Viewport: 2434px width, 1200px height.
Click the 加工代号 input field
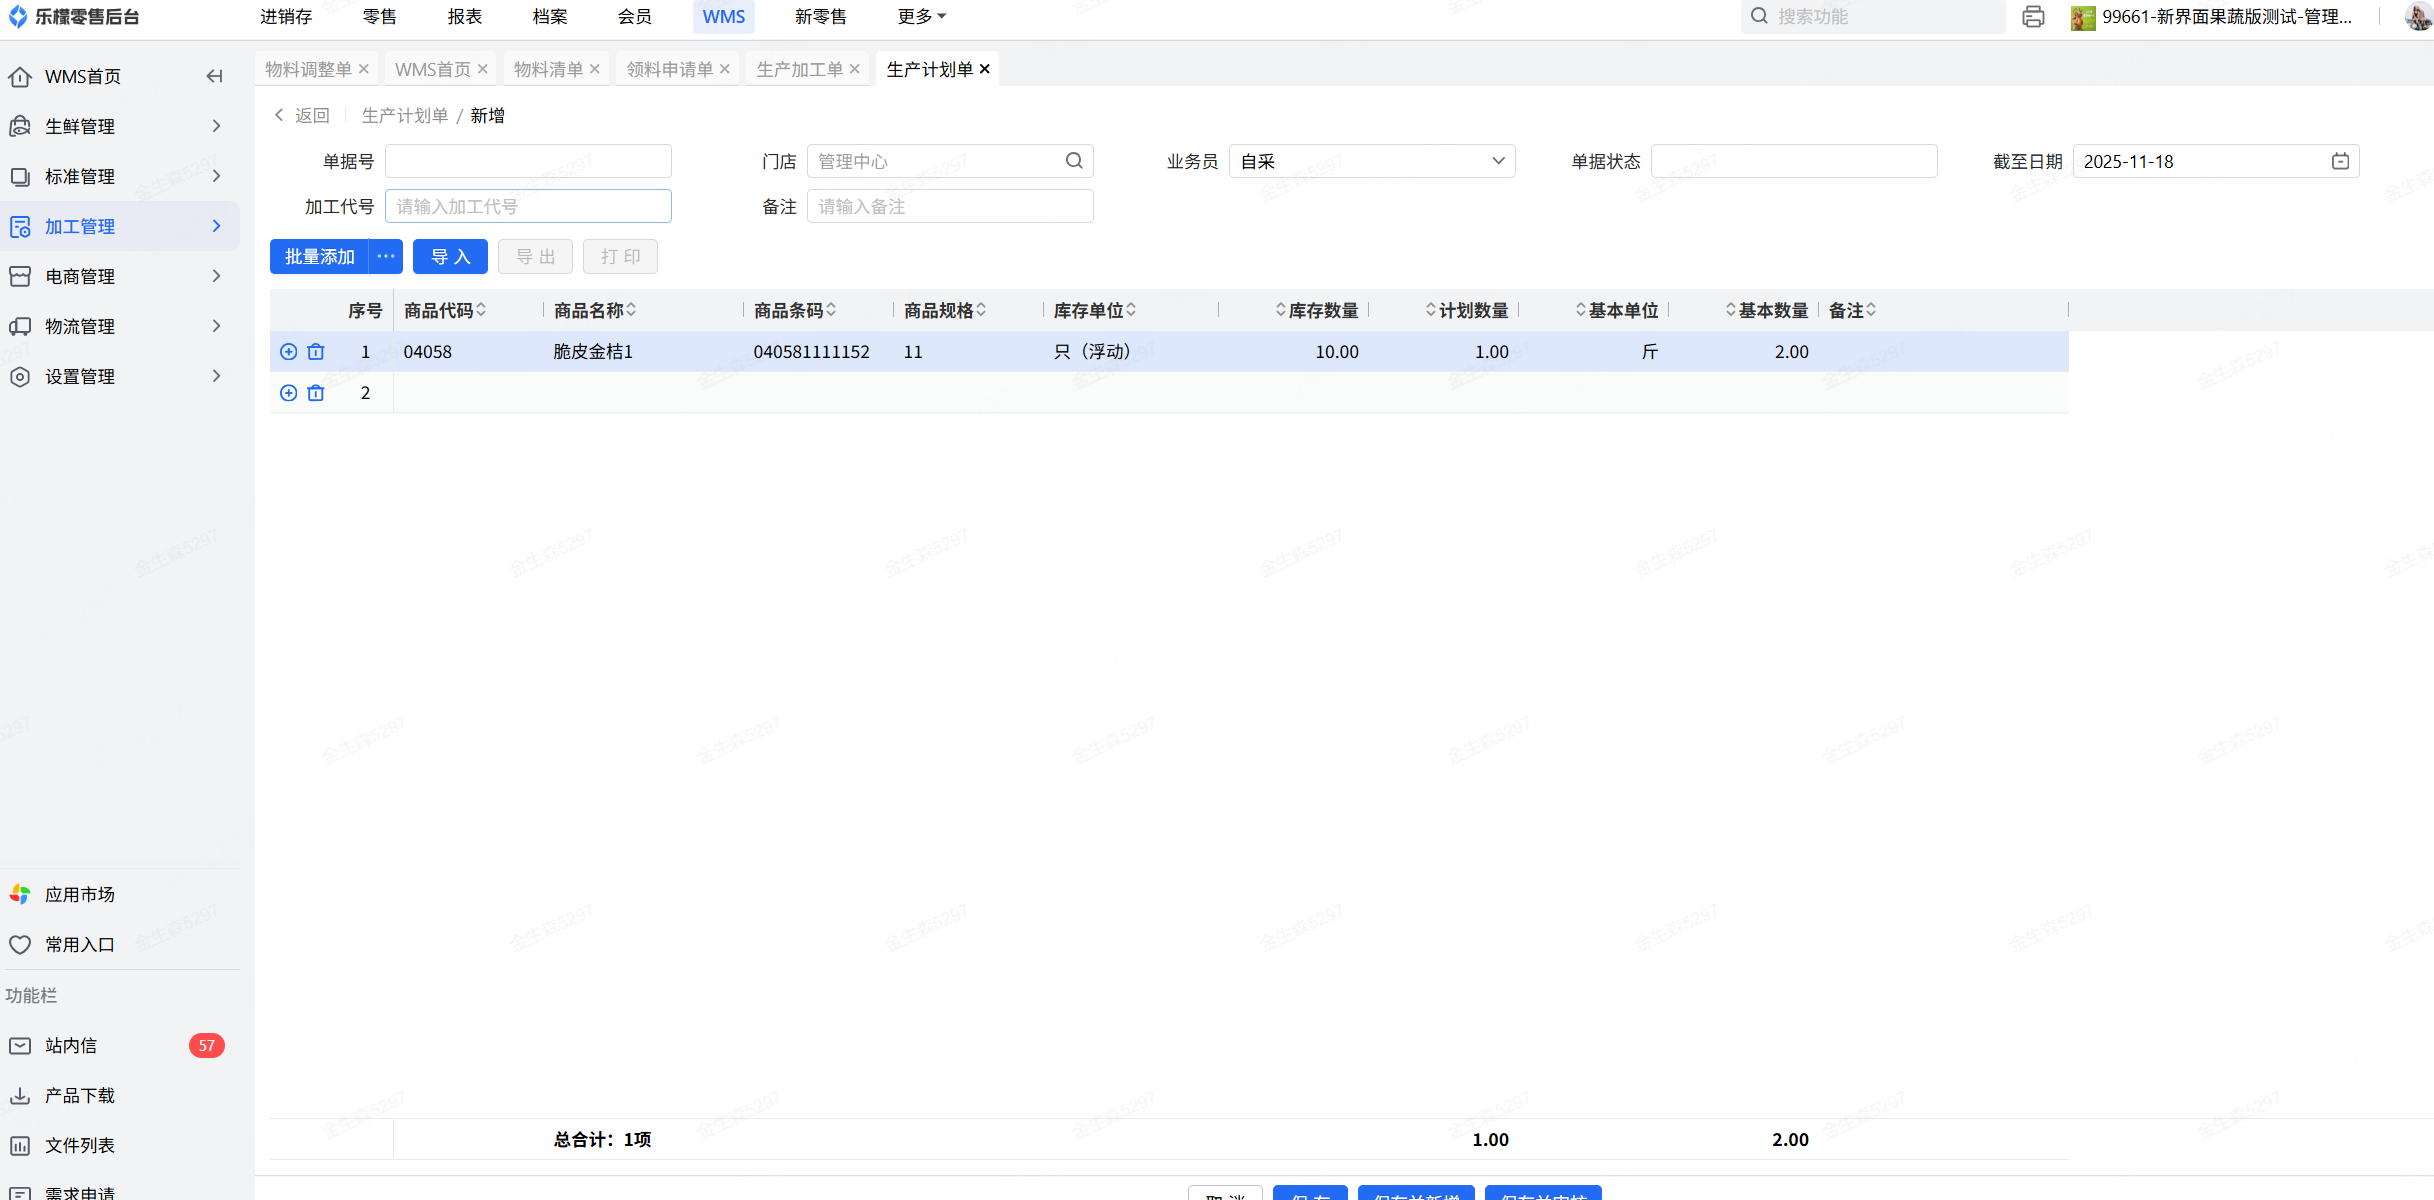pos(528,206)
